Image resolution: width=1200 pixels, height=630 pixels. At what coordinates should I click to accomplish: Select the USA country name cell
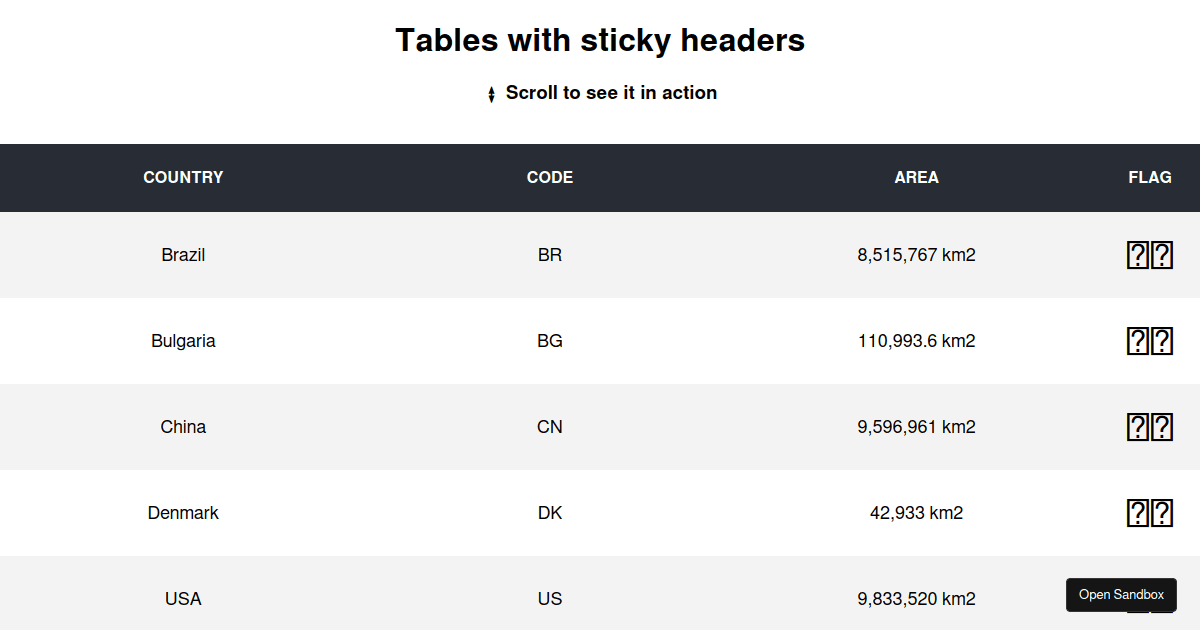[183, 599]
